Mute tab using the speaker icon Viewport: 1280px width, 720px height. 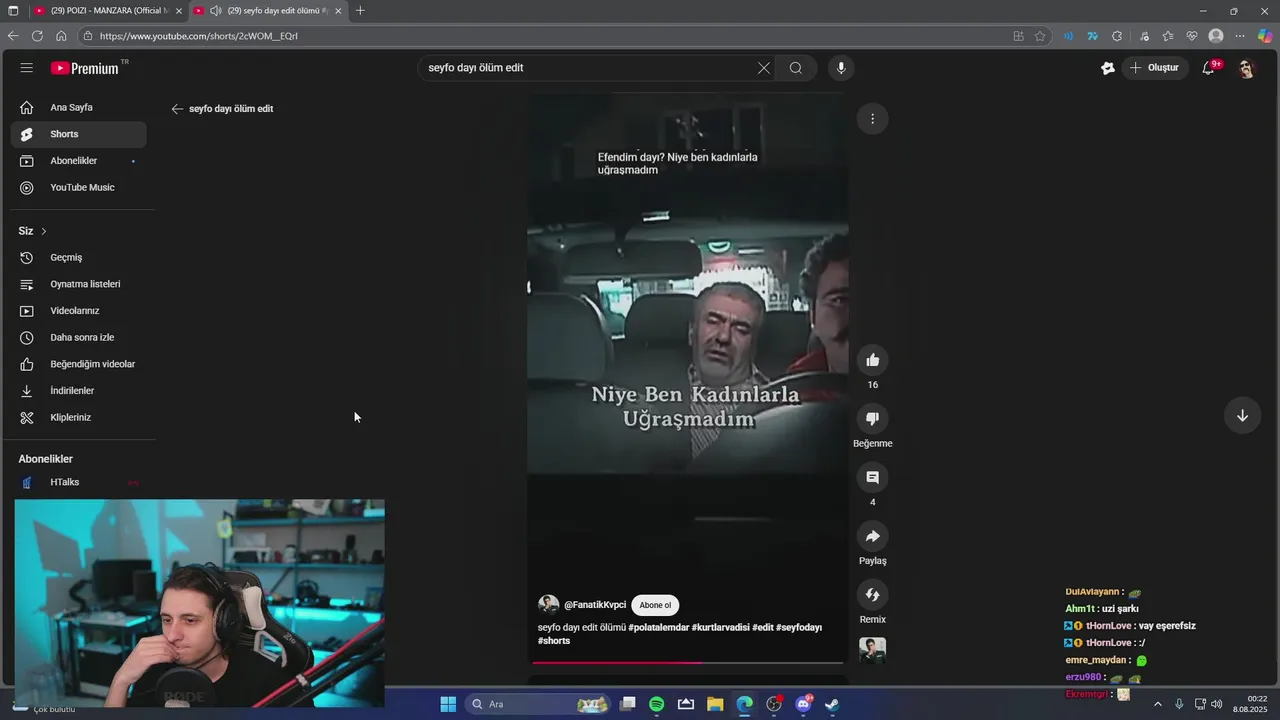click(x=216, y=11)
